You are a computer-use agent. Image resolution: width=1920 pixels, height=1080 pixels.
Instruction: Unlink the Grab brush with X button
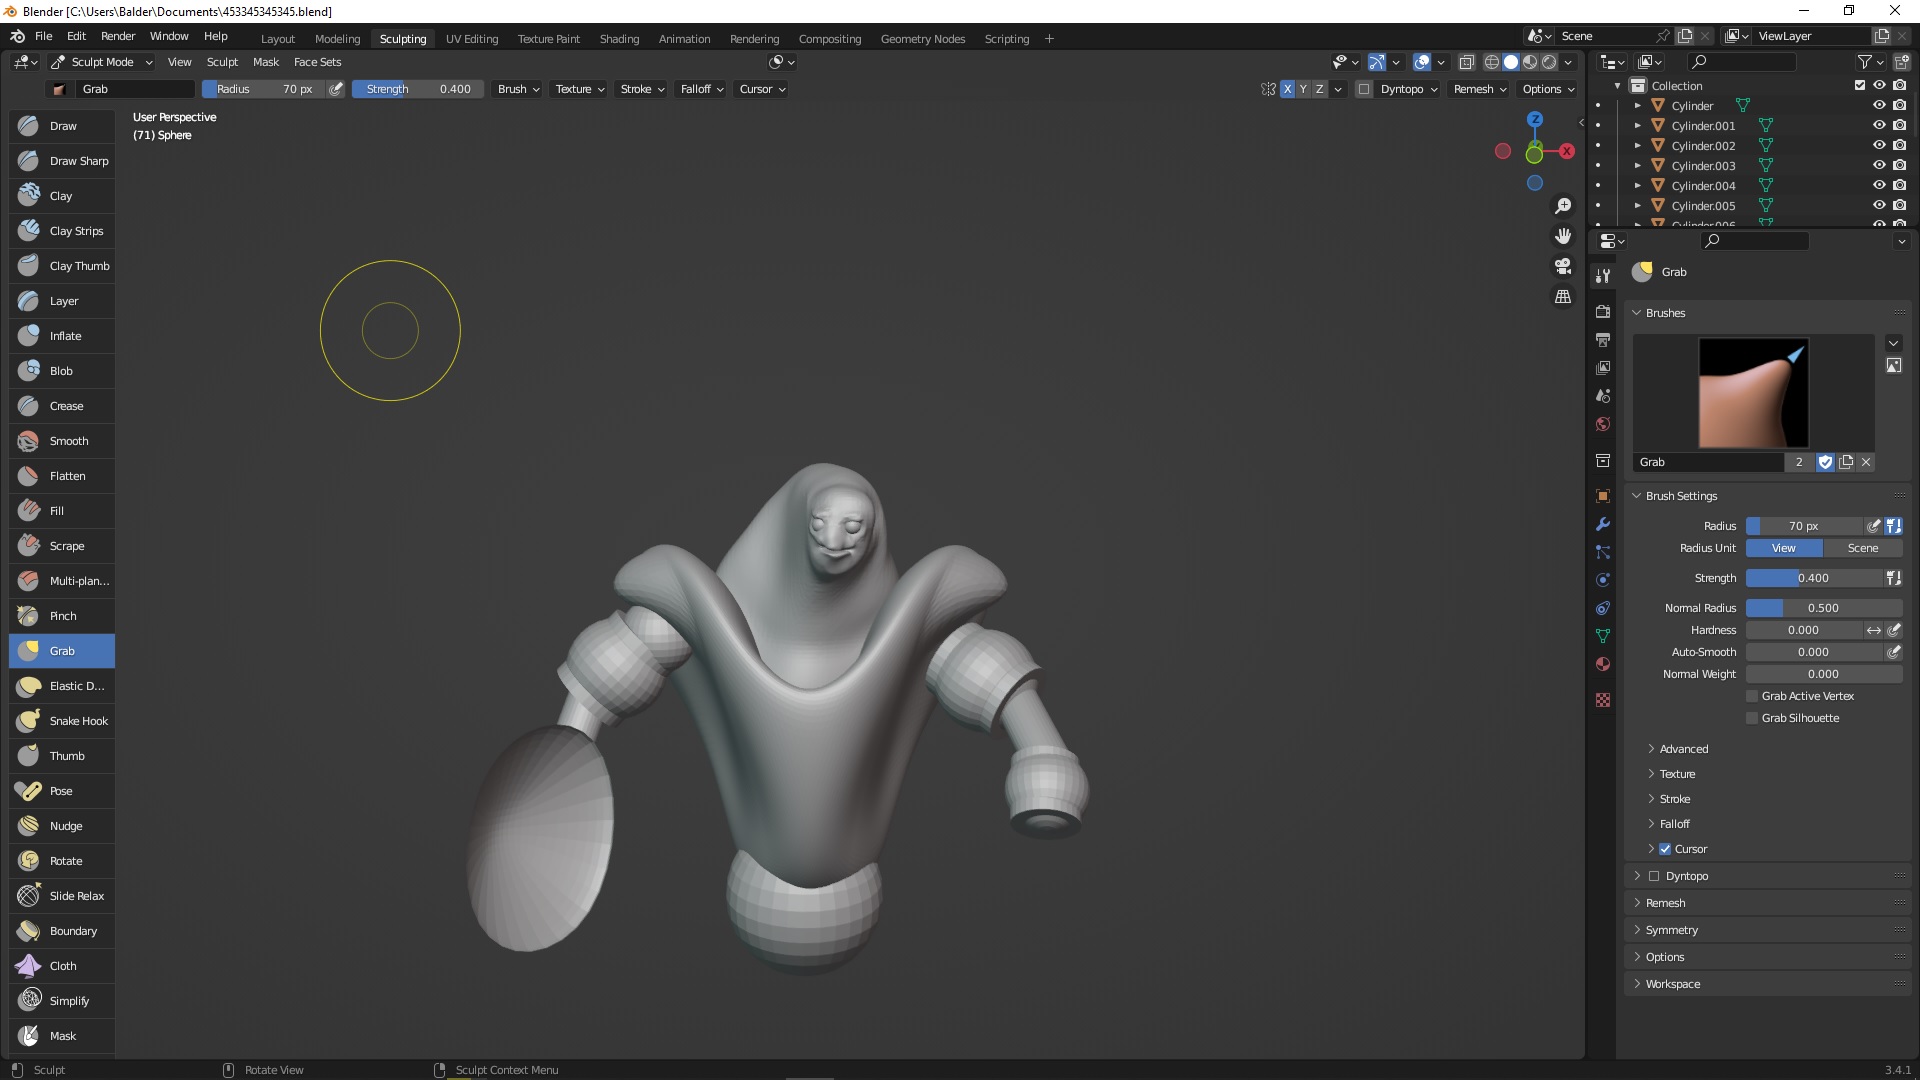(1866, 462)
